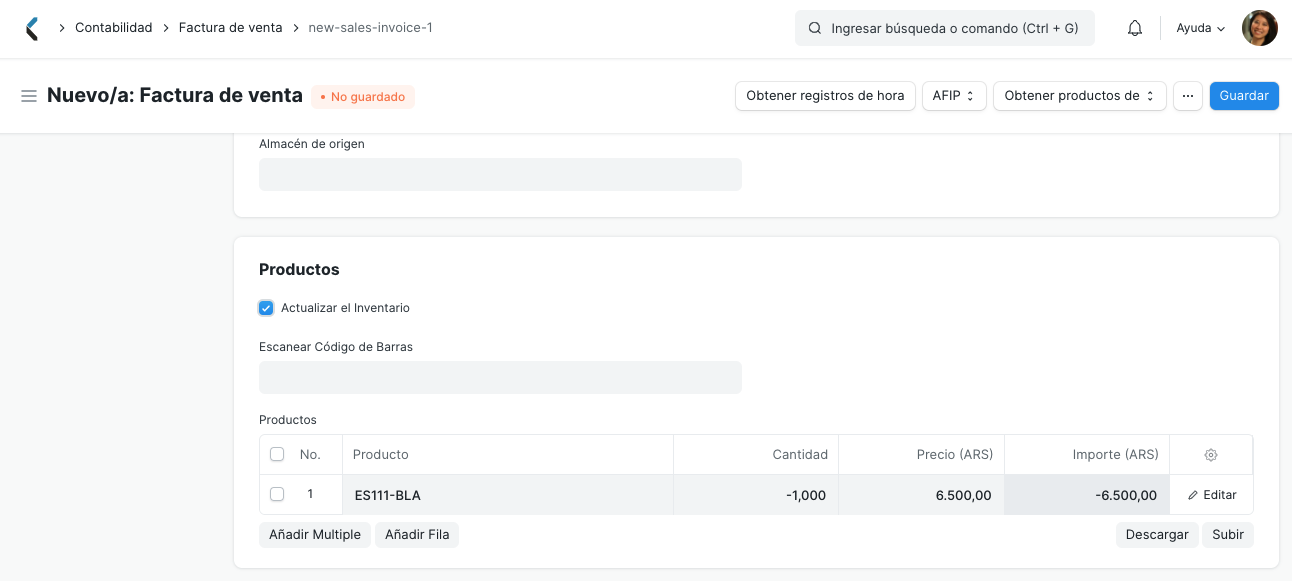Viewport: 1292px width, 581px height.
Task: Click Añadir Fila to add a row
Action: click(417, 534)
